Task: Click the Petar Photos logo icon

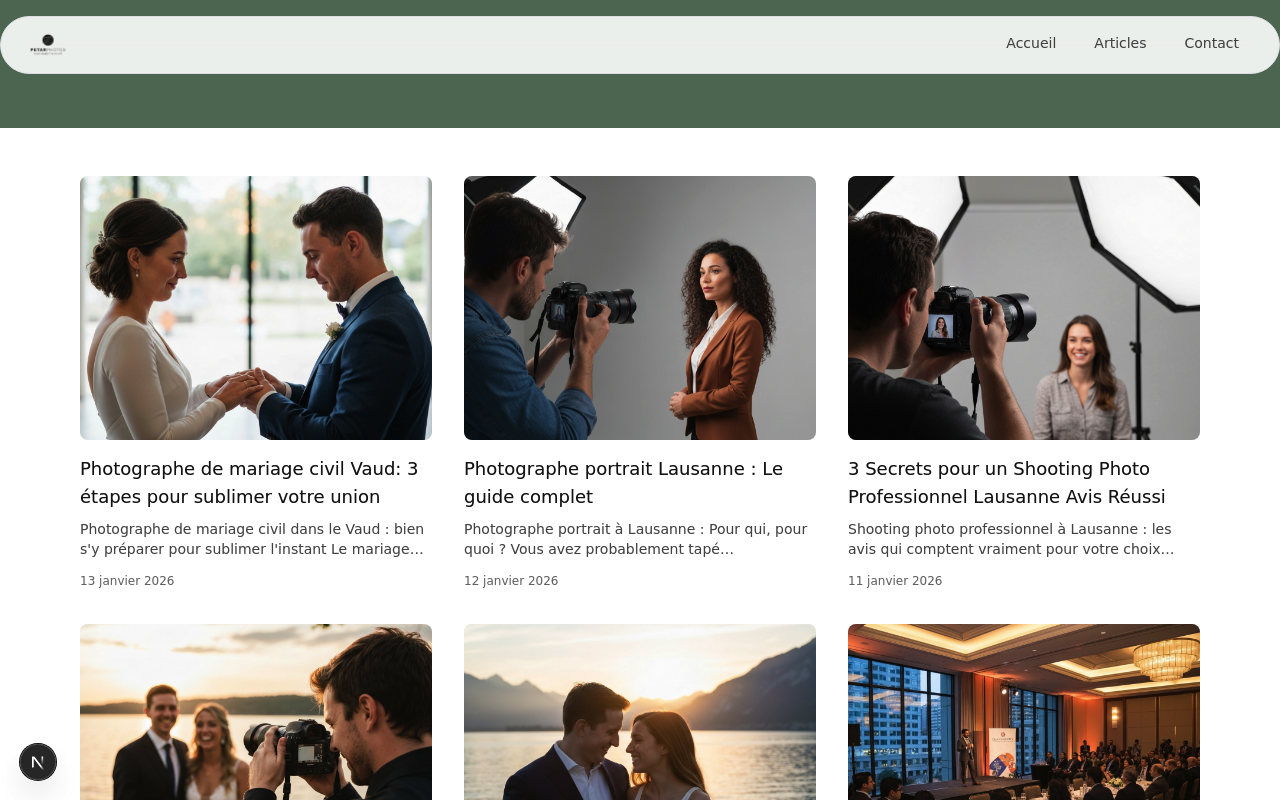Action: [47, 44]
